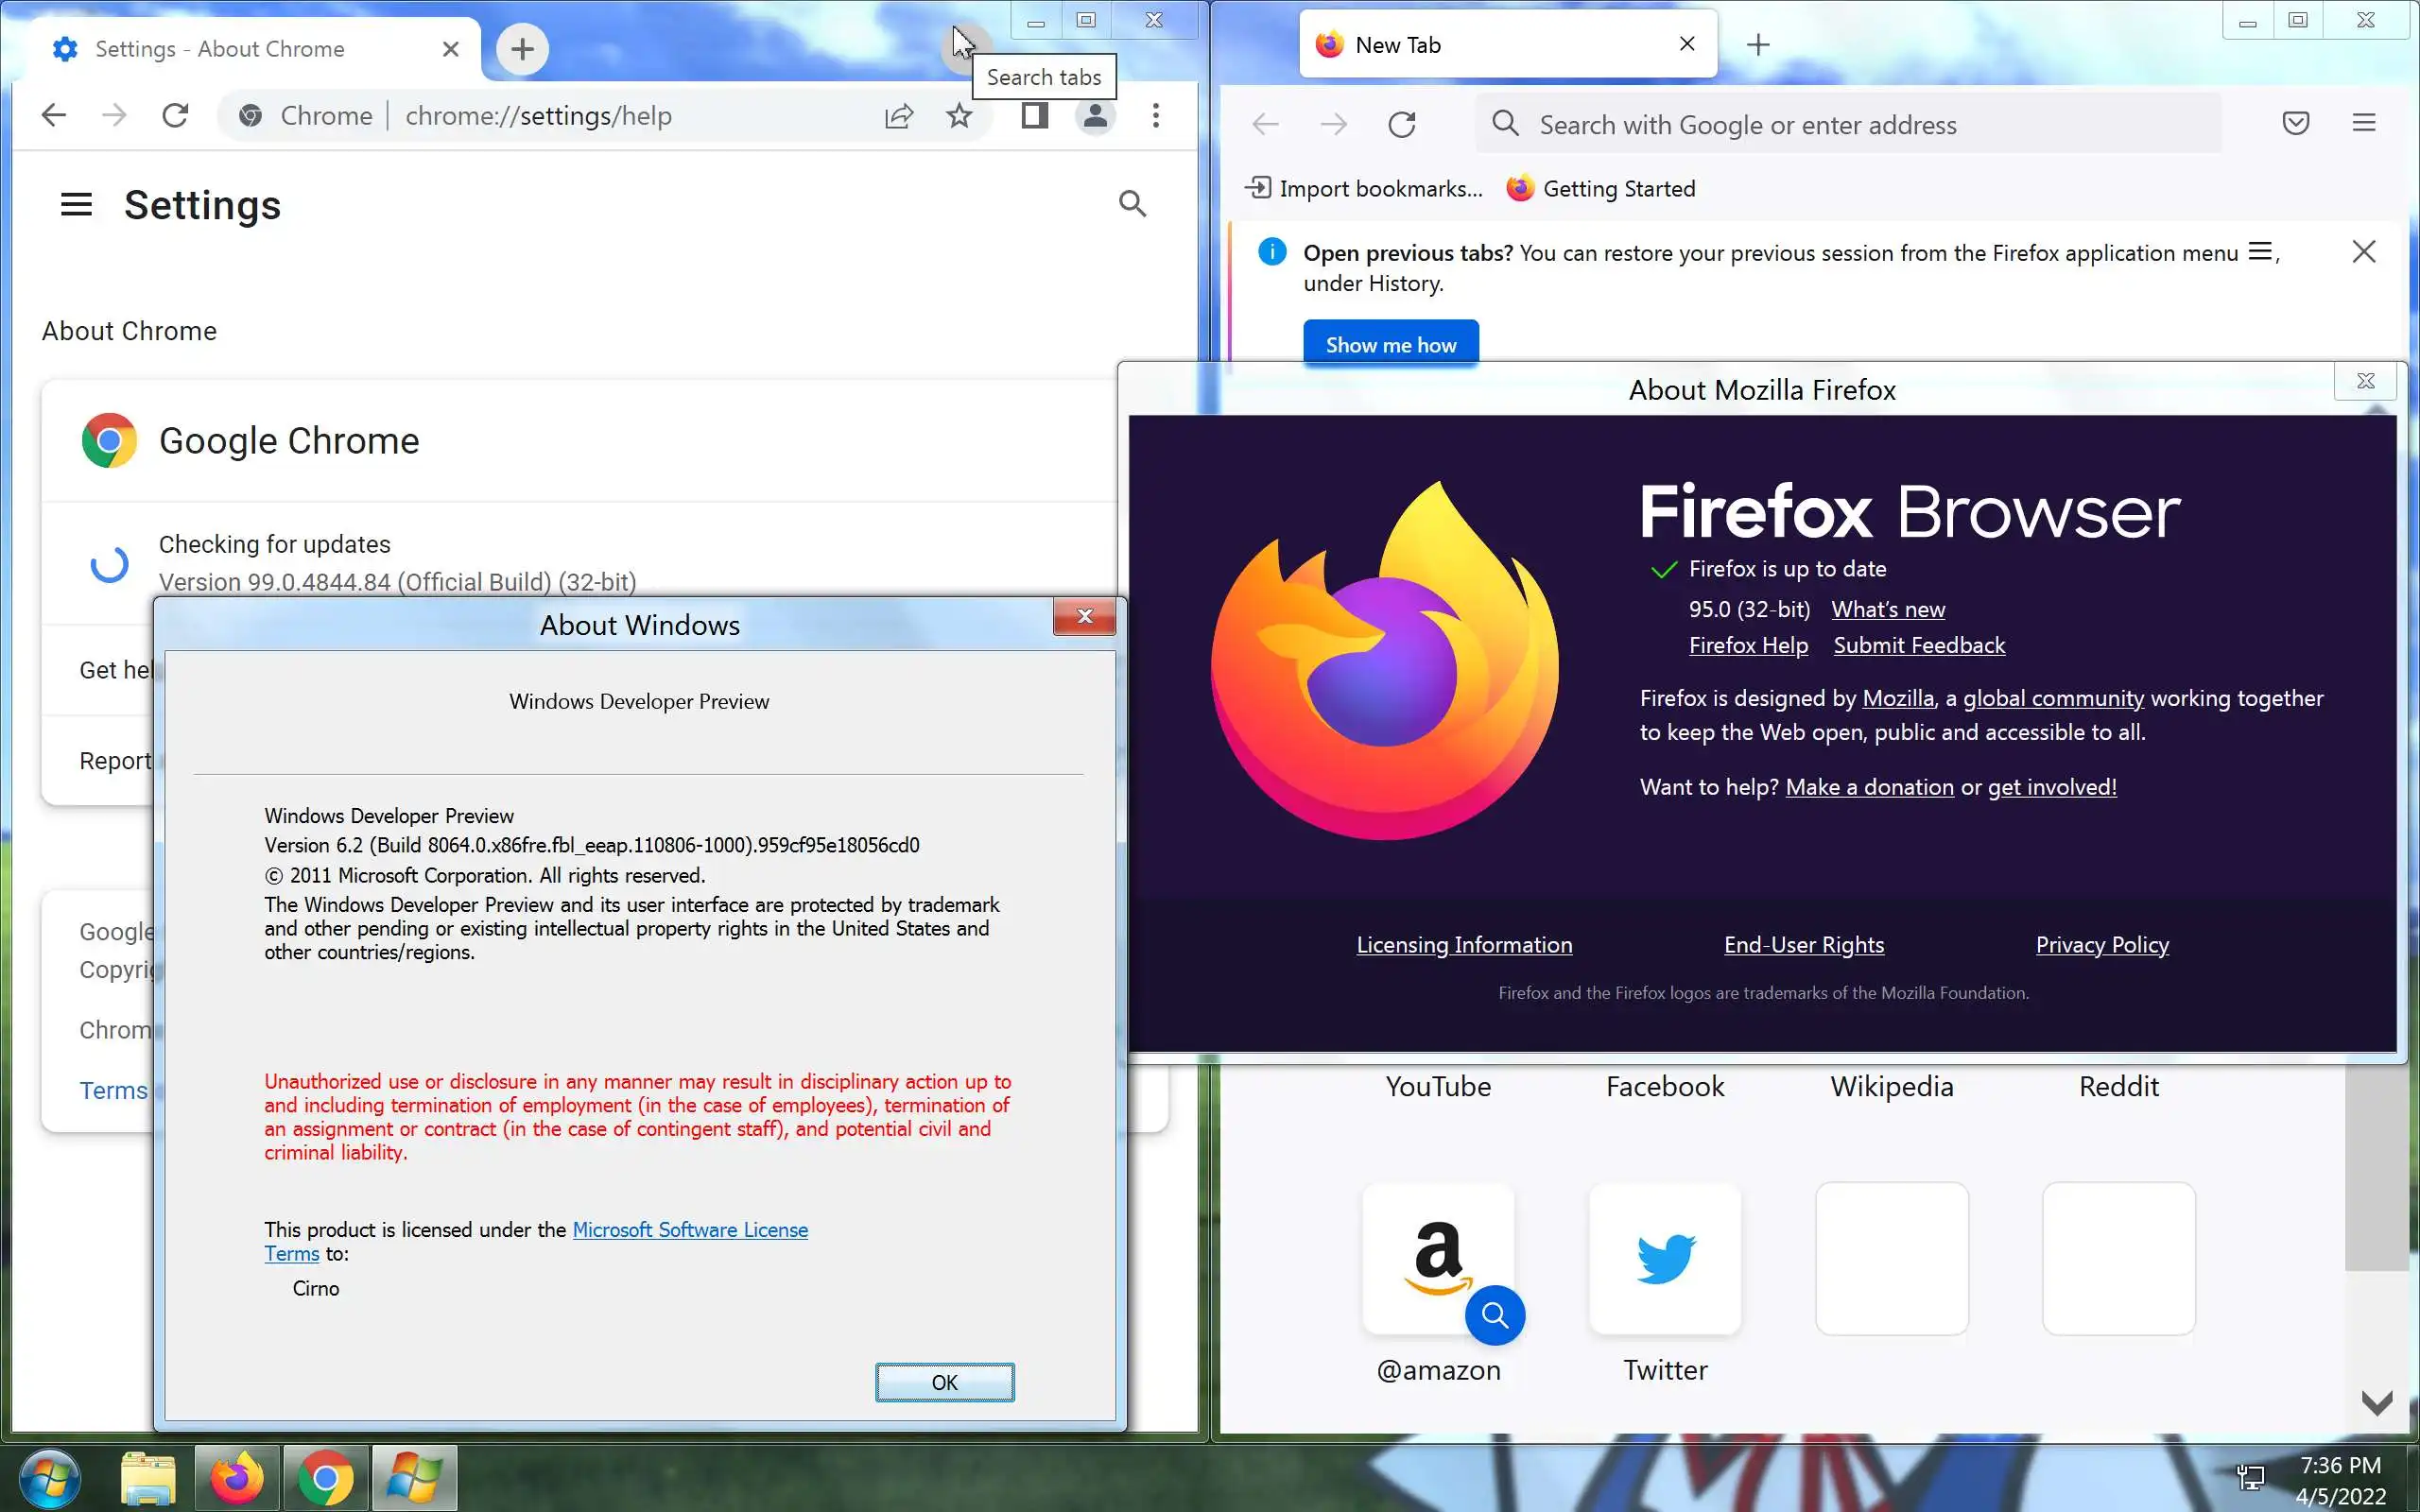Bookmark this page with star icon
Viewport: 2420px width, 1512px height.
(959, 116)
